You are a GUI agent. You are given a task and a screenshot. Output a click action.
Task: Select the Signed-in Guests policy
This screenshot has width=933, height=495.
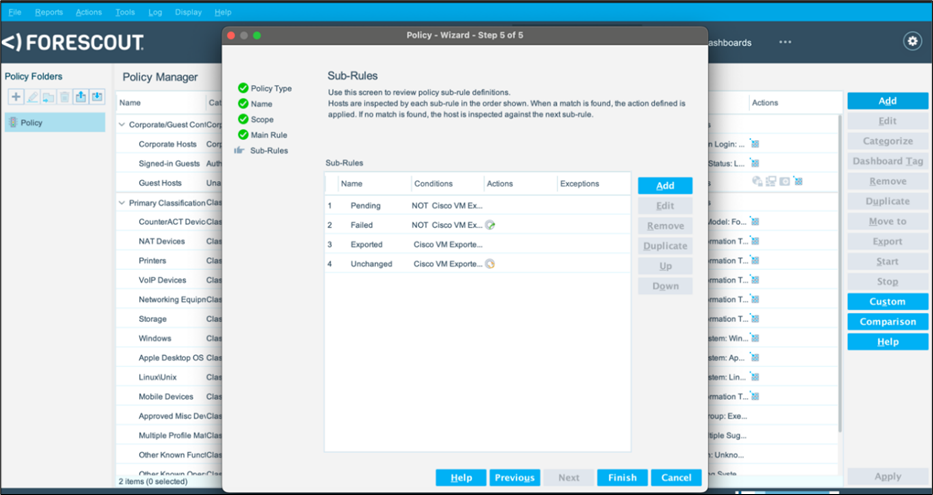click(169, 164)
